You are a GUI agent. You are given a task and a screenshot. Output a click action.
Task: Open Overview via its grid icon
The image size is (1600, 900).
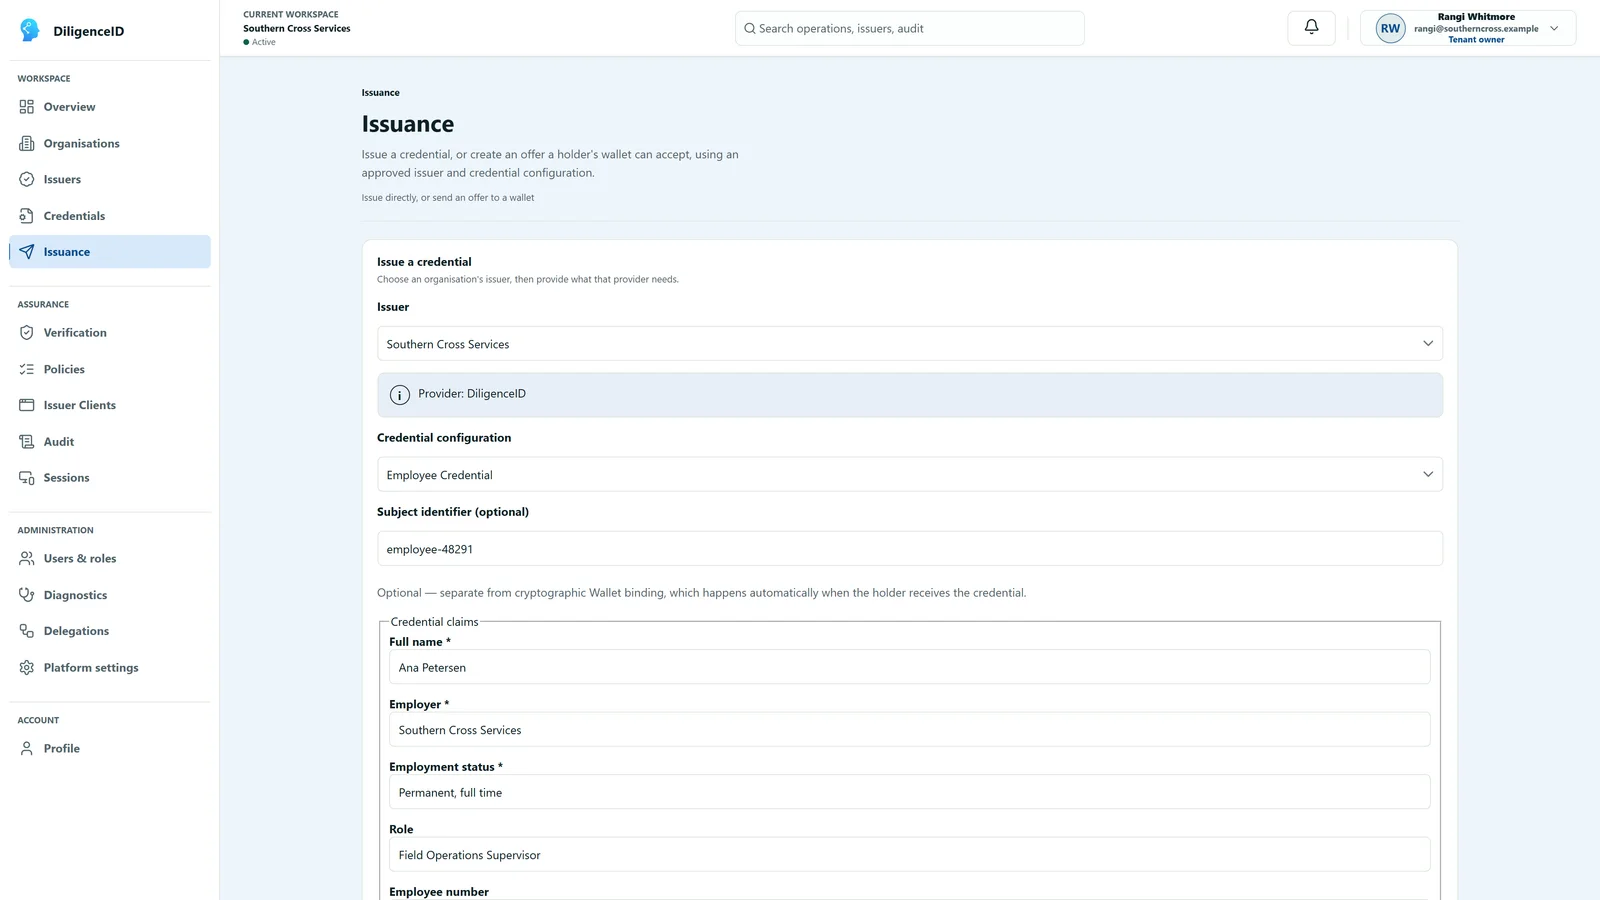[x=27, y=107]
